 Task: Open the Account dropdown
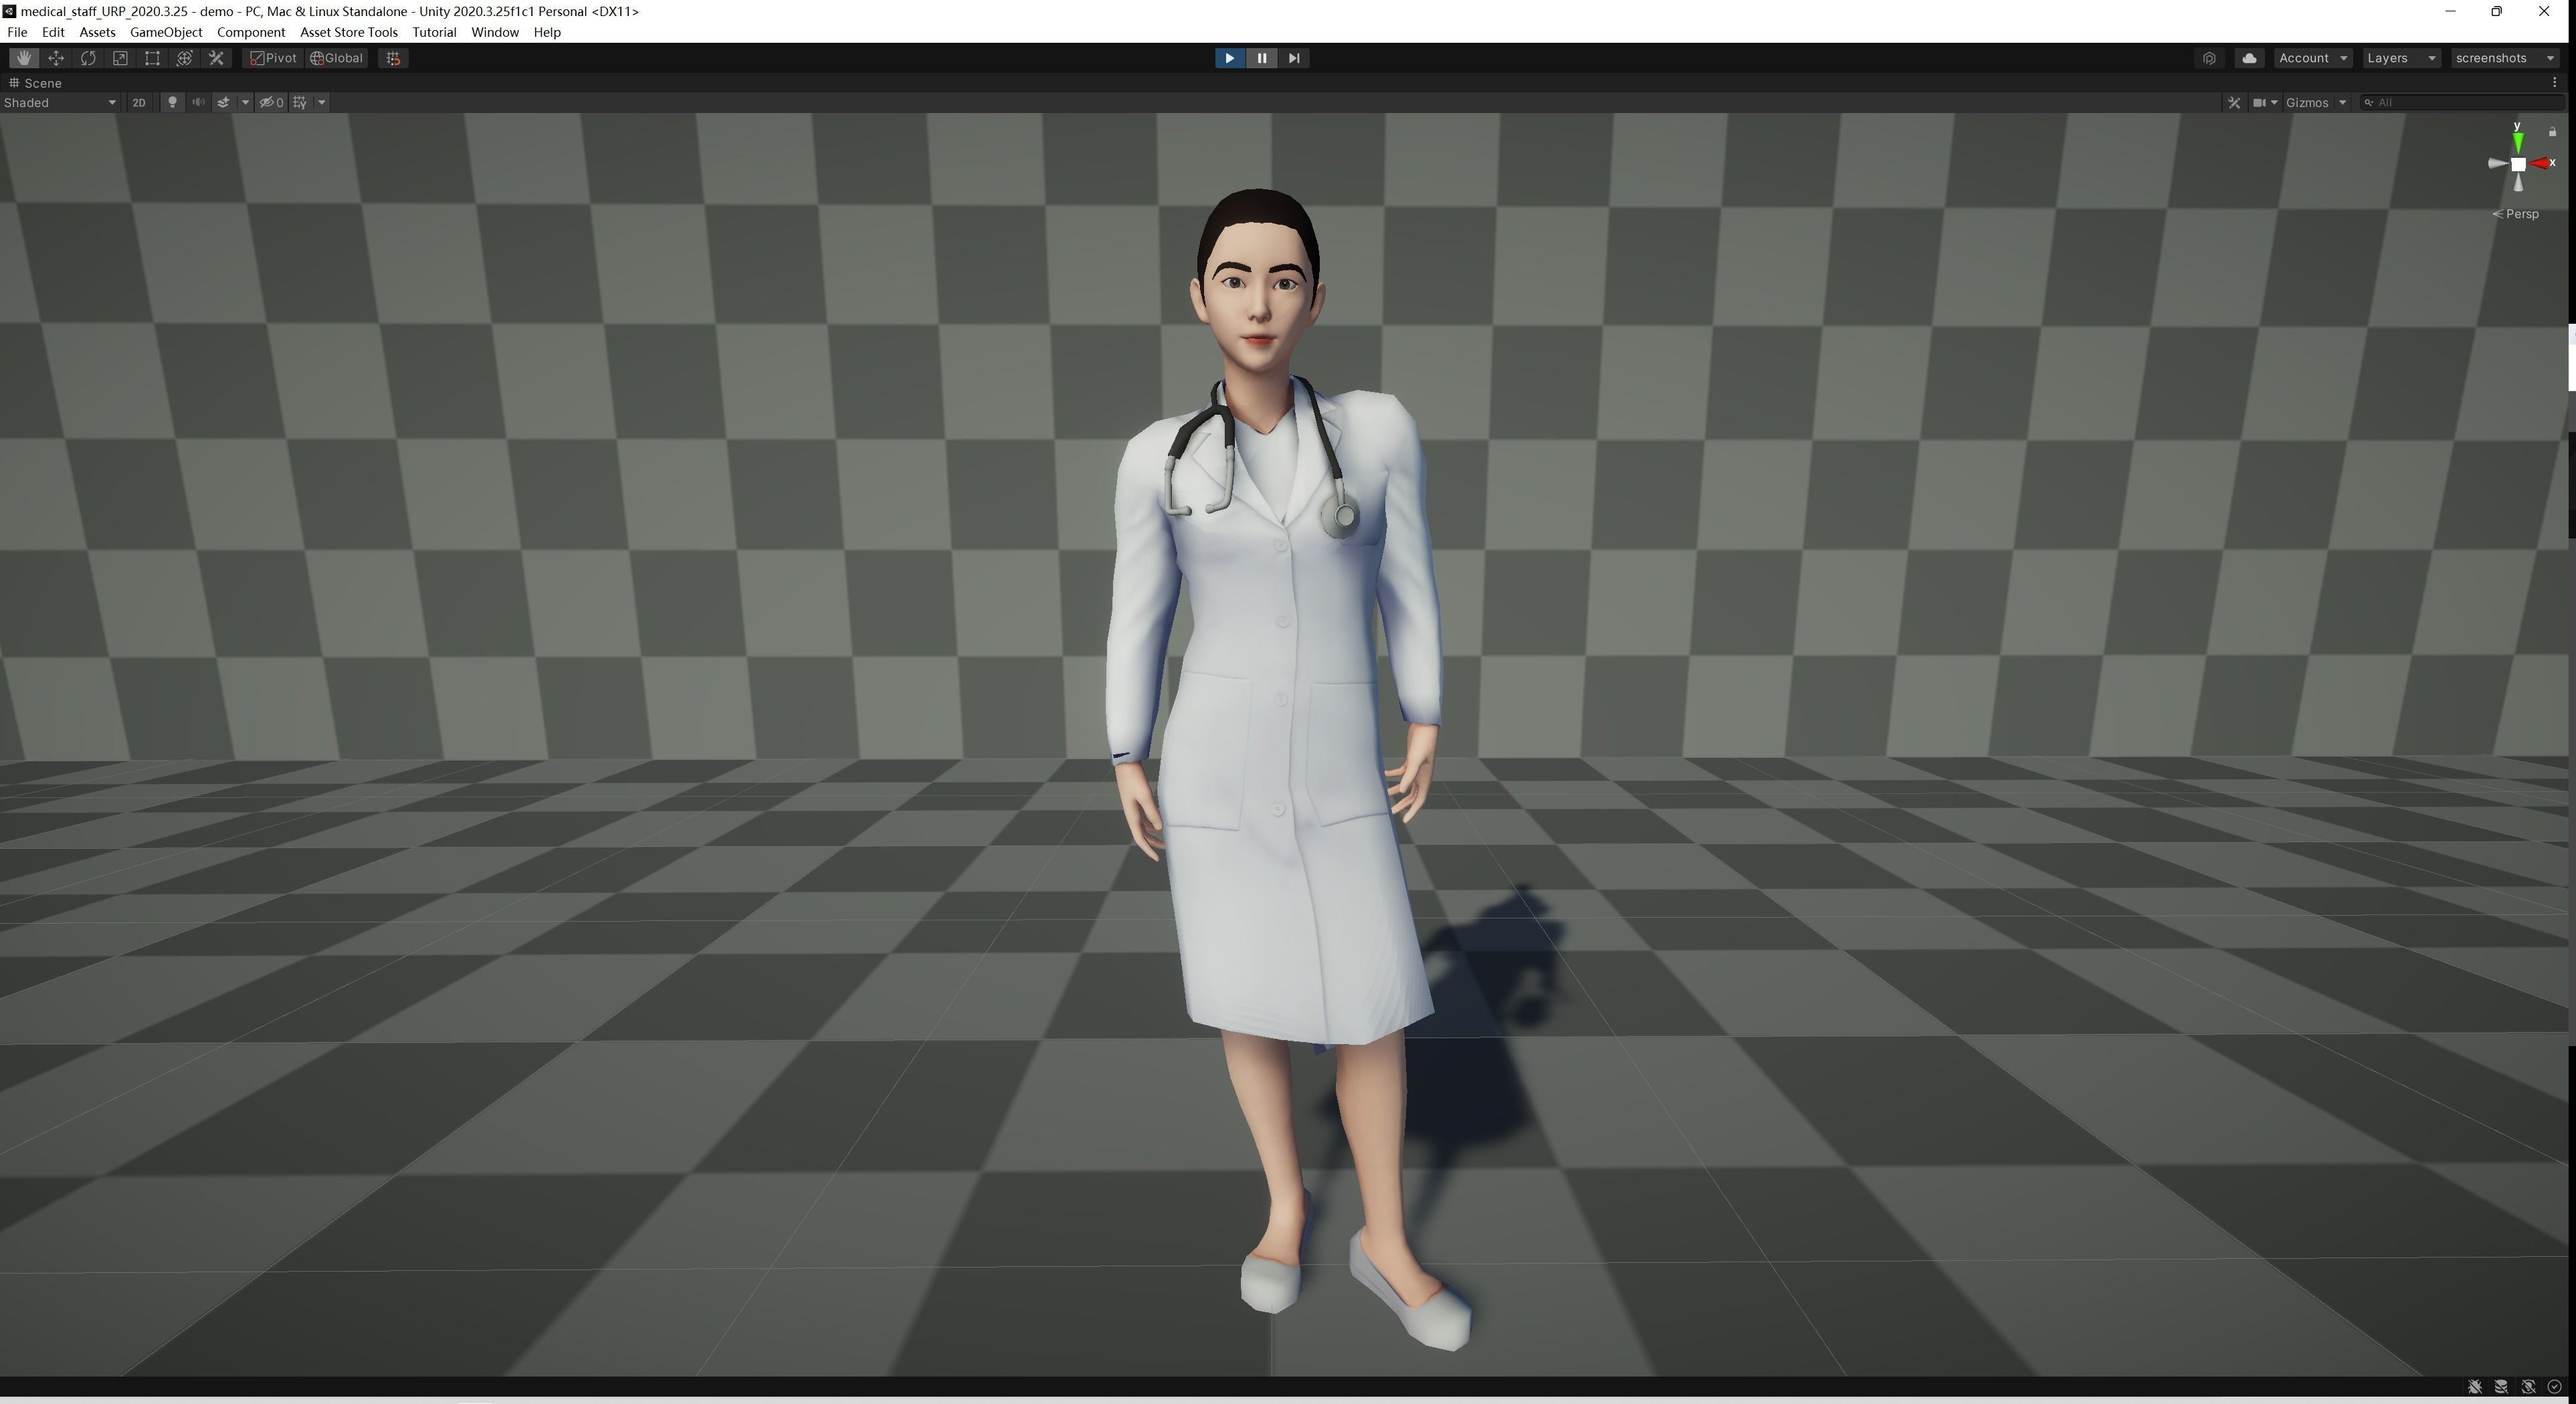[2312, 58]
